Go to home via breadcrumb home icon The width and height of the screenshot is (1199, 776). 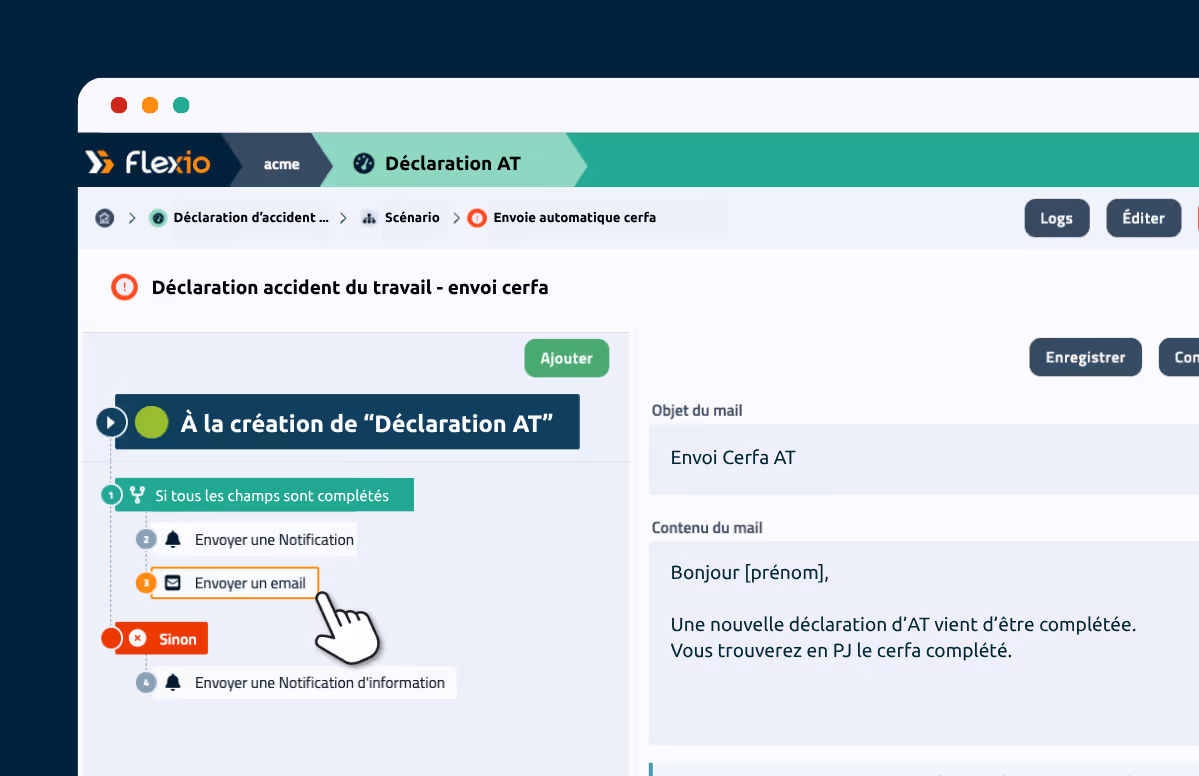click(105, 218)
